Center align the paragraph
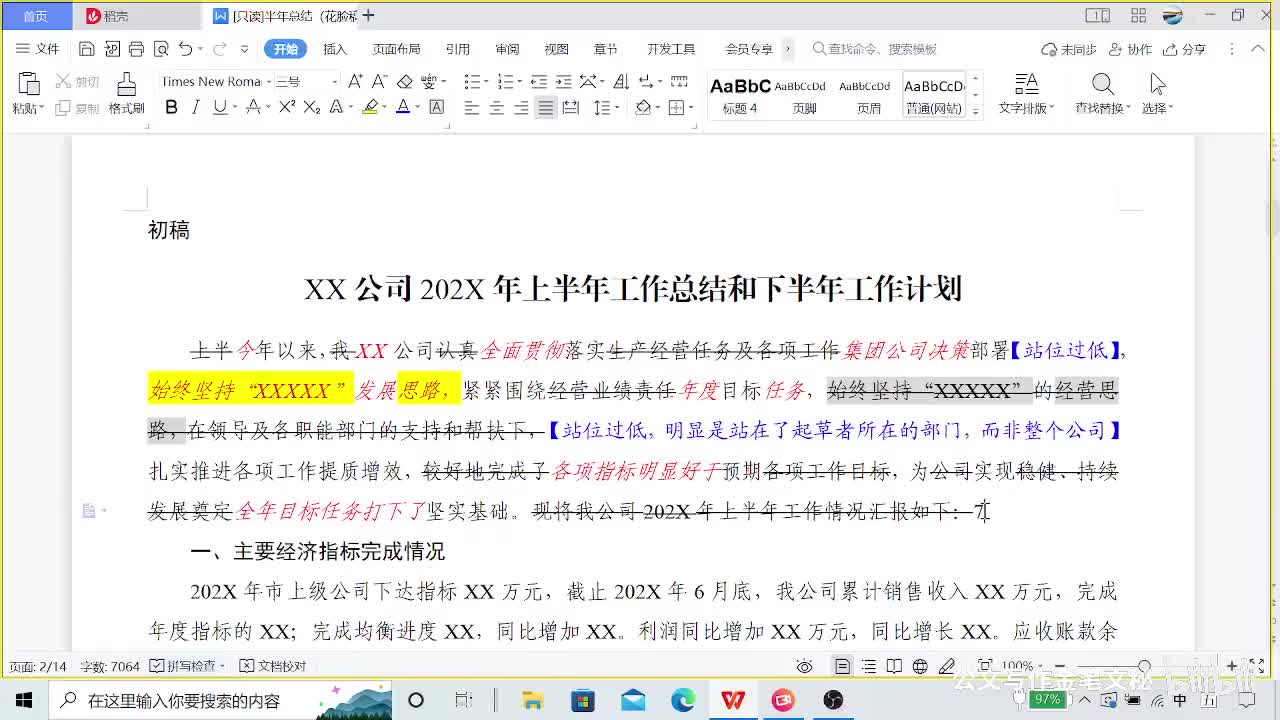This screenshot has height=720, width=1280. click(x=496, y=107)
